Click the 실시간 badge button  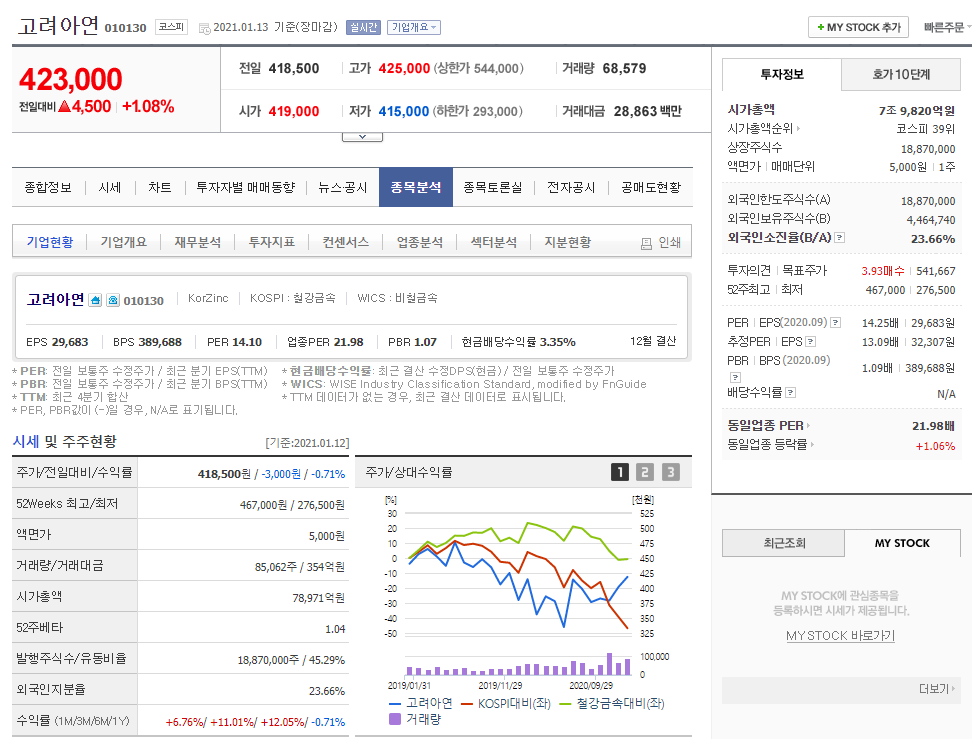pyautogui.click(x=363, y=27)
